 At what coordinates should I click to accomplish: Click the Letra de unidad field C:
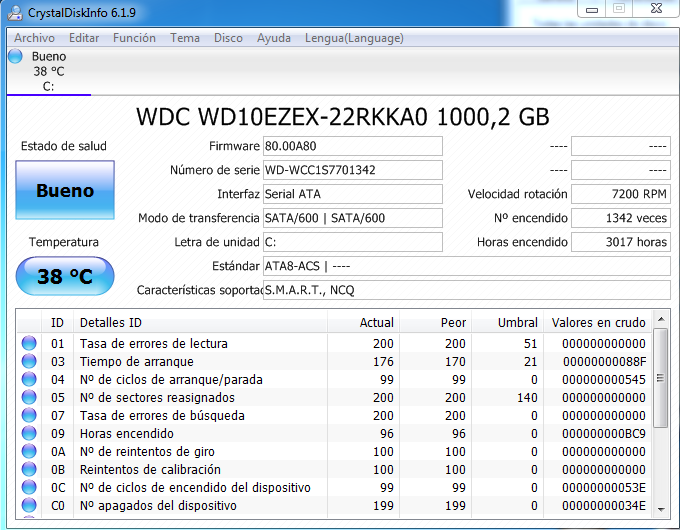[353, 242]
